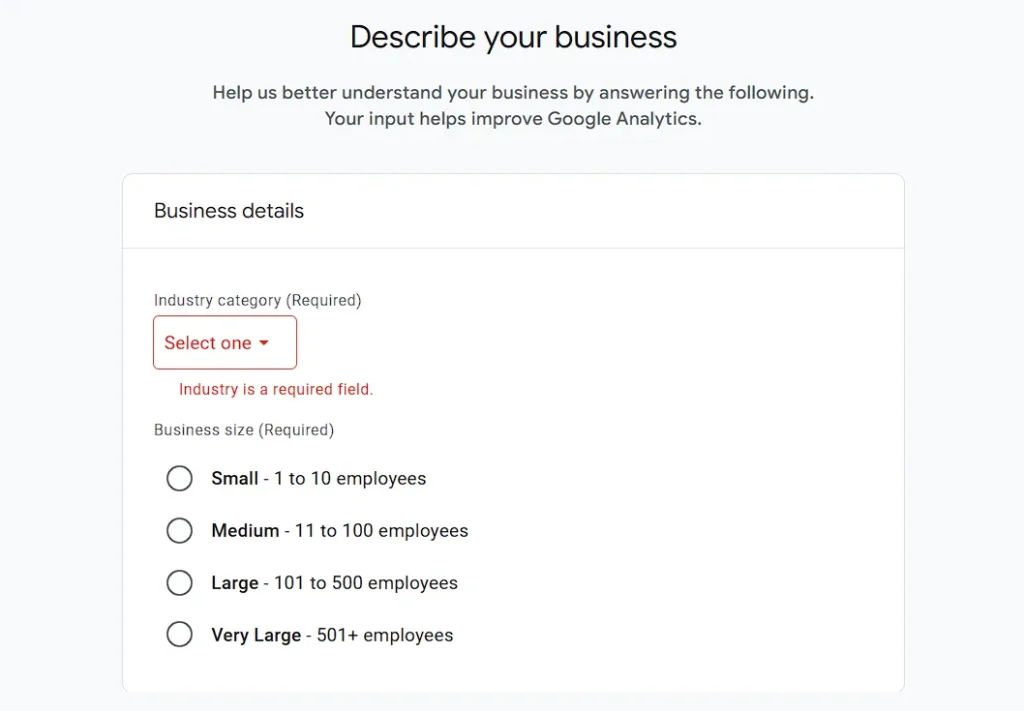Open the Industry category 'Select one' dropdown

(x=225, y=343)
